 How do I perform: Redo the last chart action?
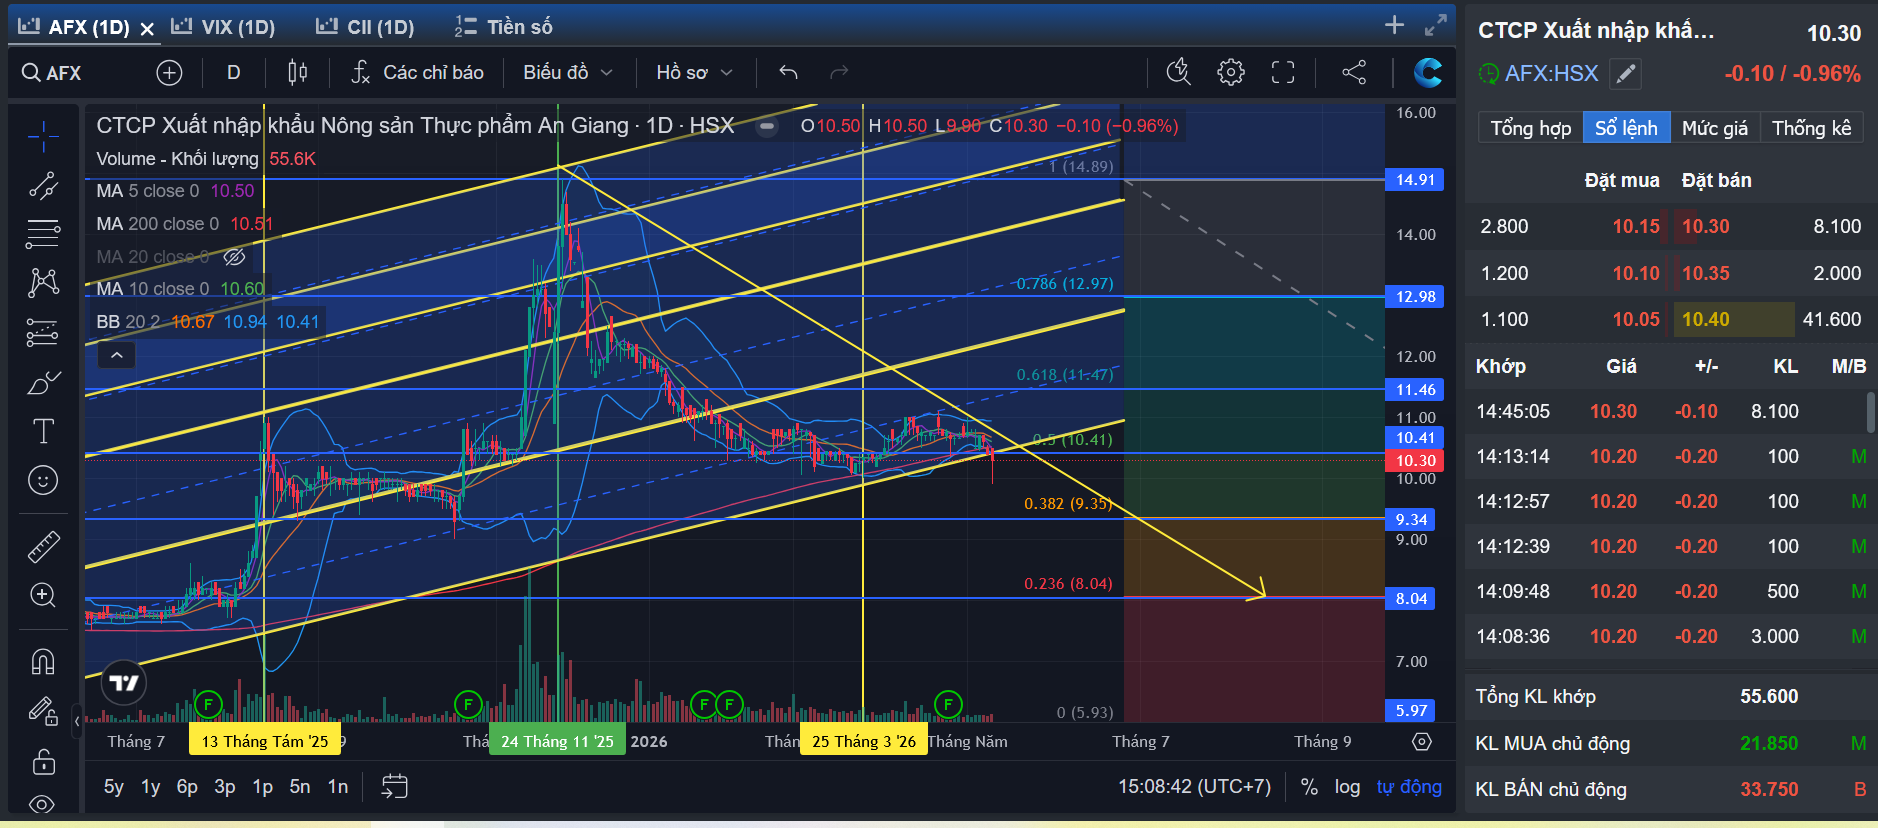tap(839, 72)
